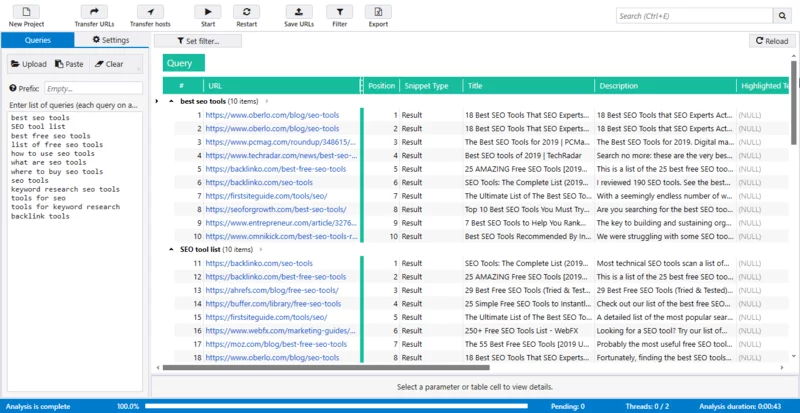800x413 pixels.
Task: Click the 'keyword research seo tools' query line
Action: coord(65,189)
